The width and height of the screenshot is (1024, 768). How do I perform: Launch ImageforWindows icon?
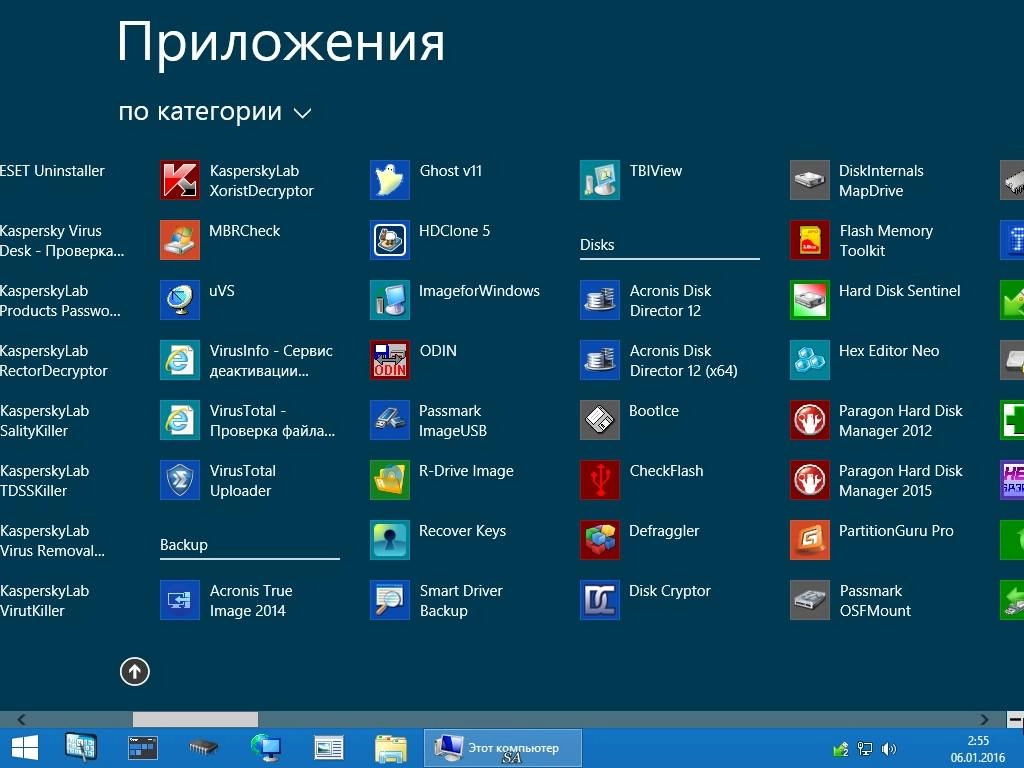(x=390, y=300)
